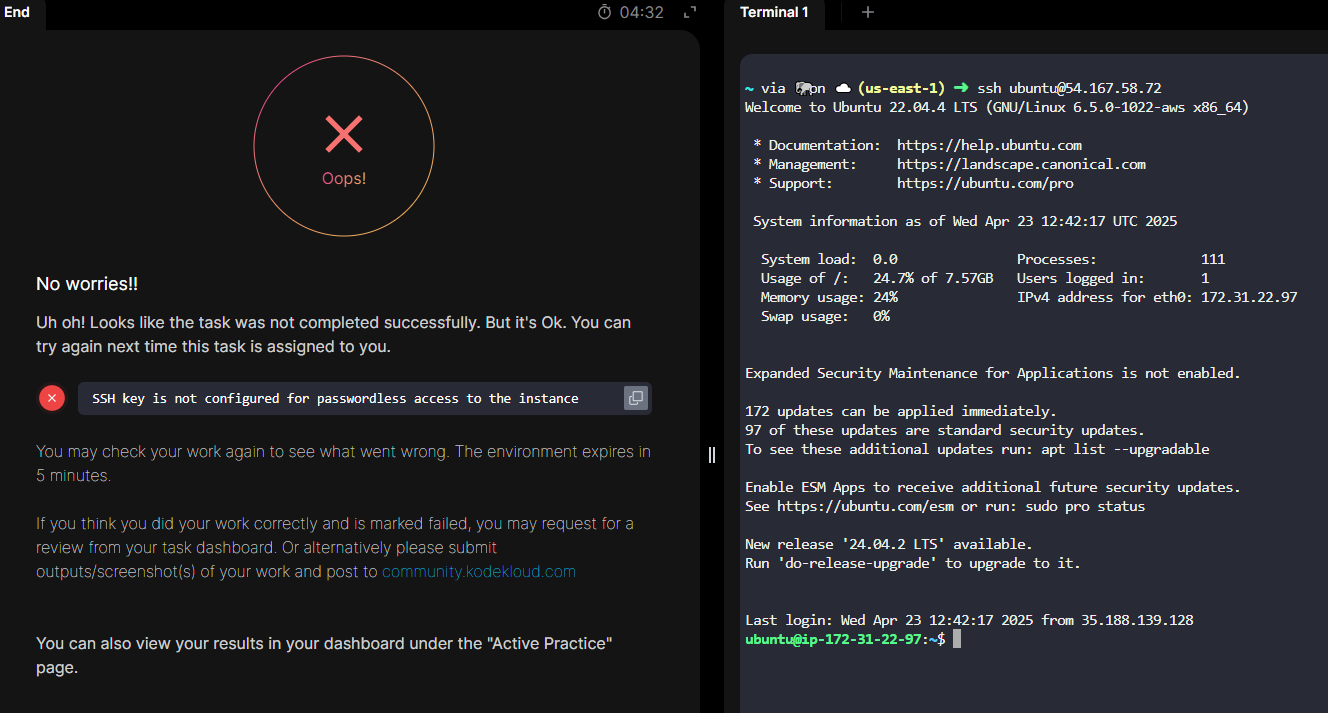Switch to the Terminal 1 tab

(774, 12)
